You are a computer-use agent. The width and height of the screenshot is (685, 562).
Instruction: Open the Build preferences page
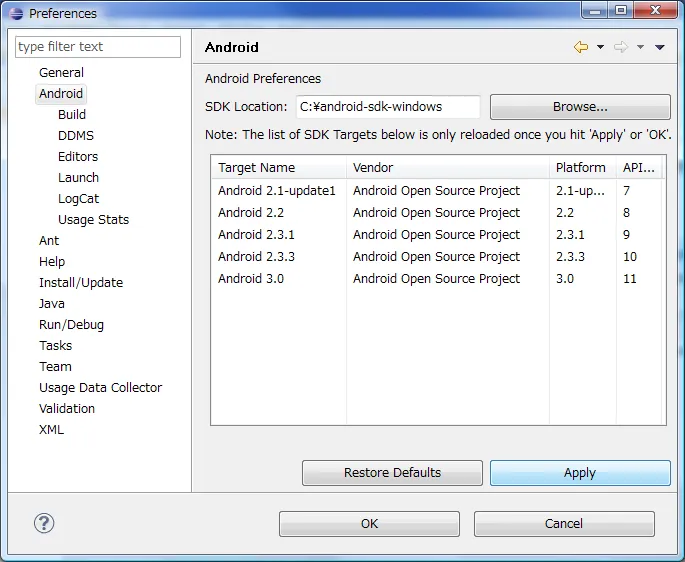click(72, 114)
